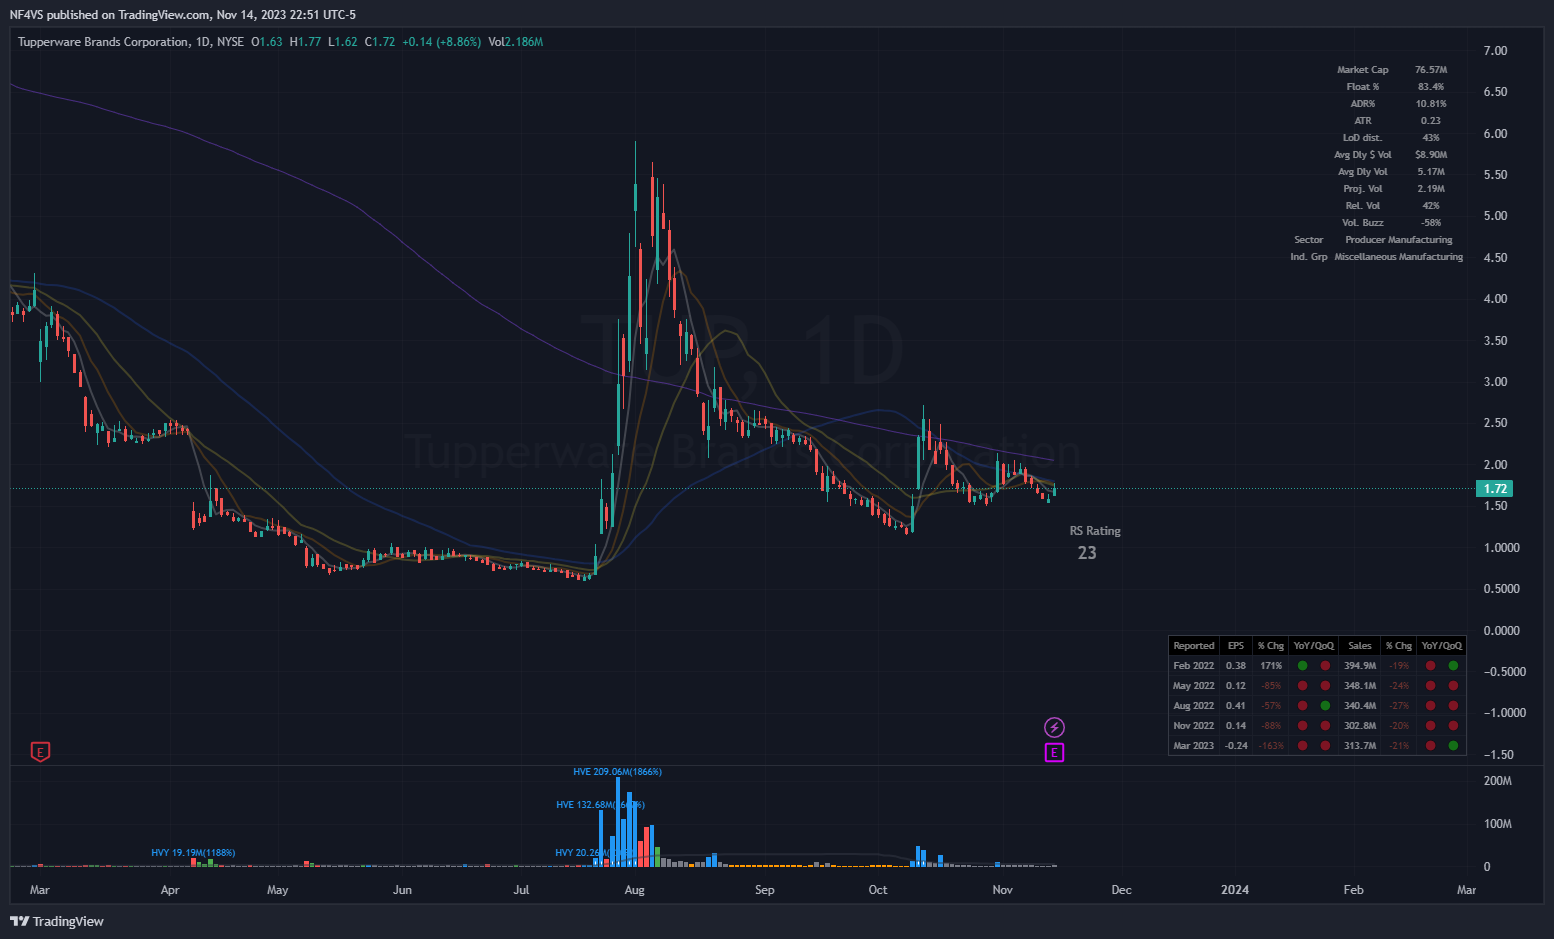The width and height of the screenshot is (1554, 939).
Task: Click the Sales column header
Action: pyautogui.click(x=1359, y=646)
